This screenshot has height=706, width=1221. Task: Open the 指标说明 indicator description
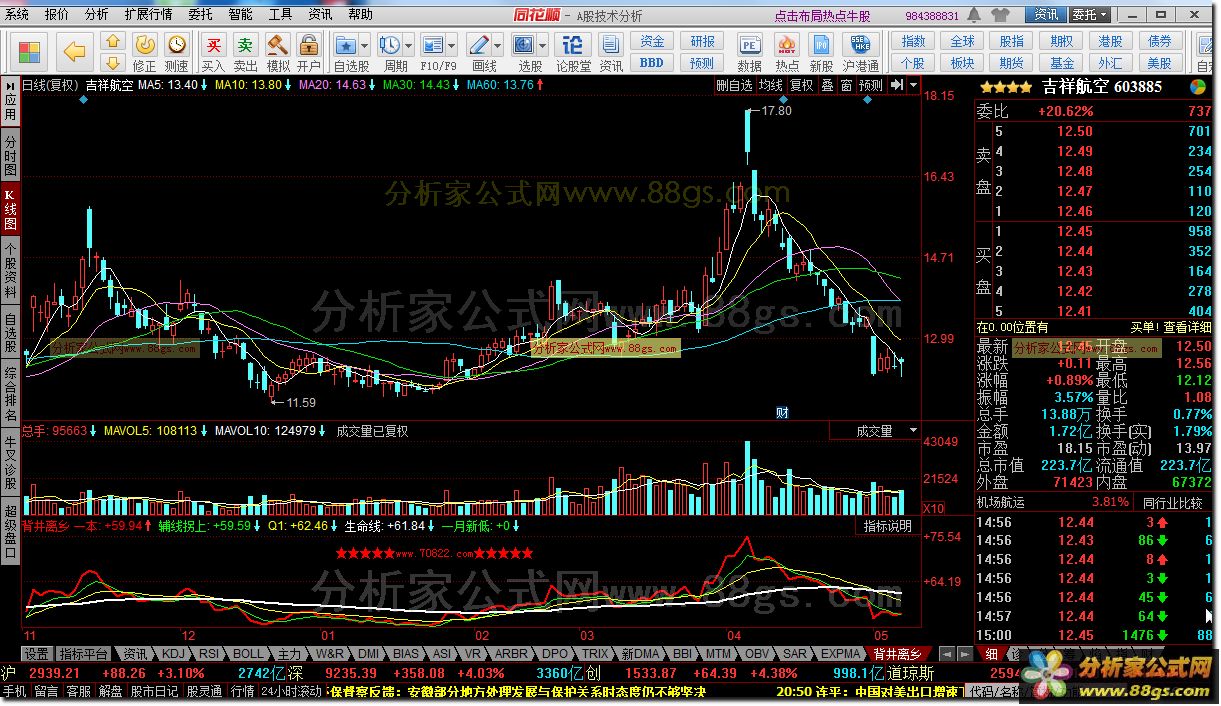point(888,526)
